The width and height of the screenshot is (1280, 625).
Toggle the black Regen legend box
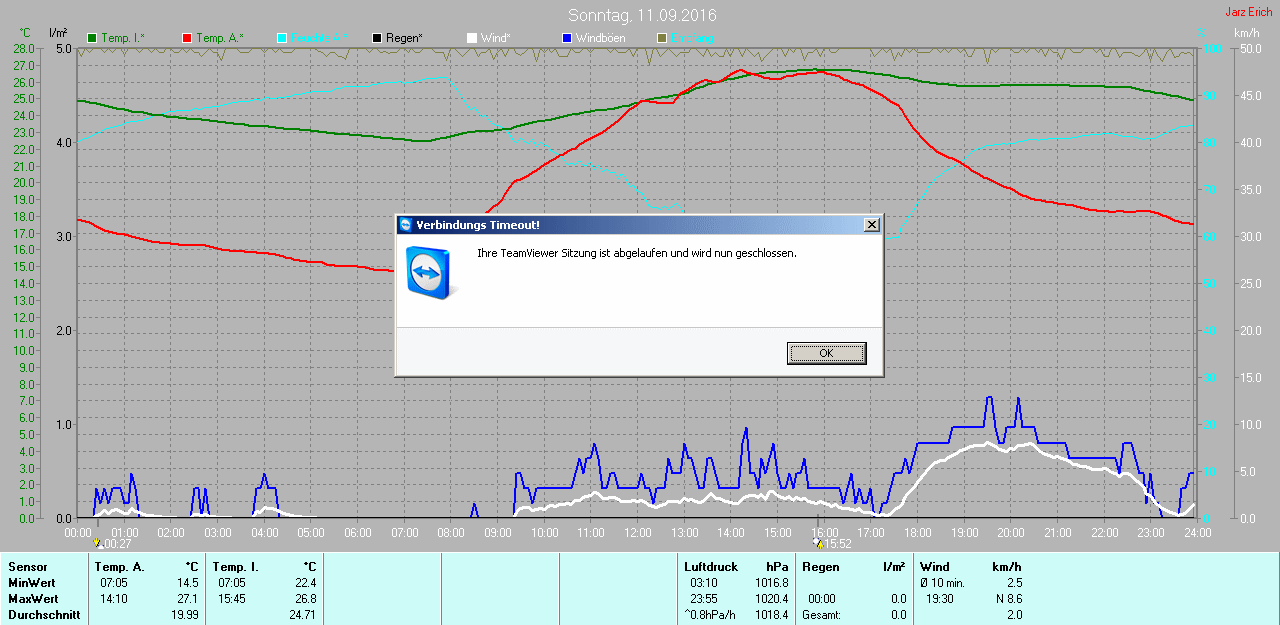coord(377,38)
